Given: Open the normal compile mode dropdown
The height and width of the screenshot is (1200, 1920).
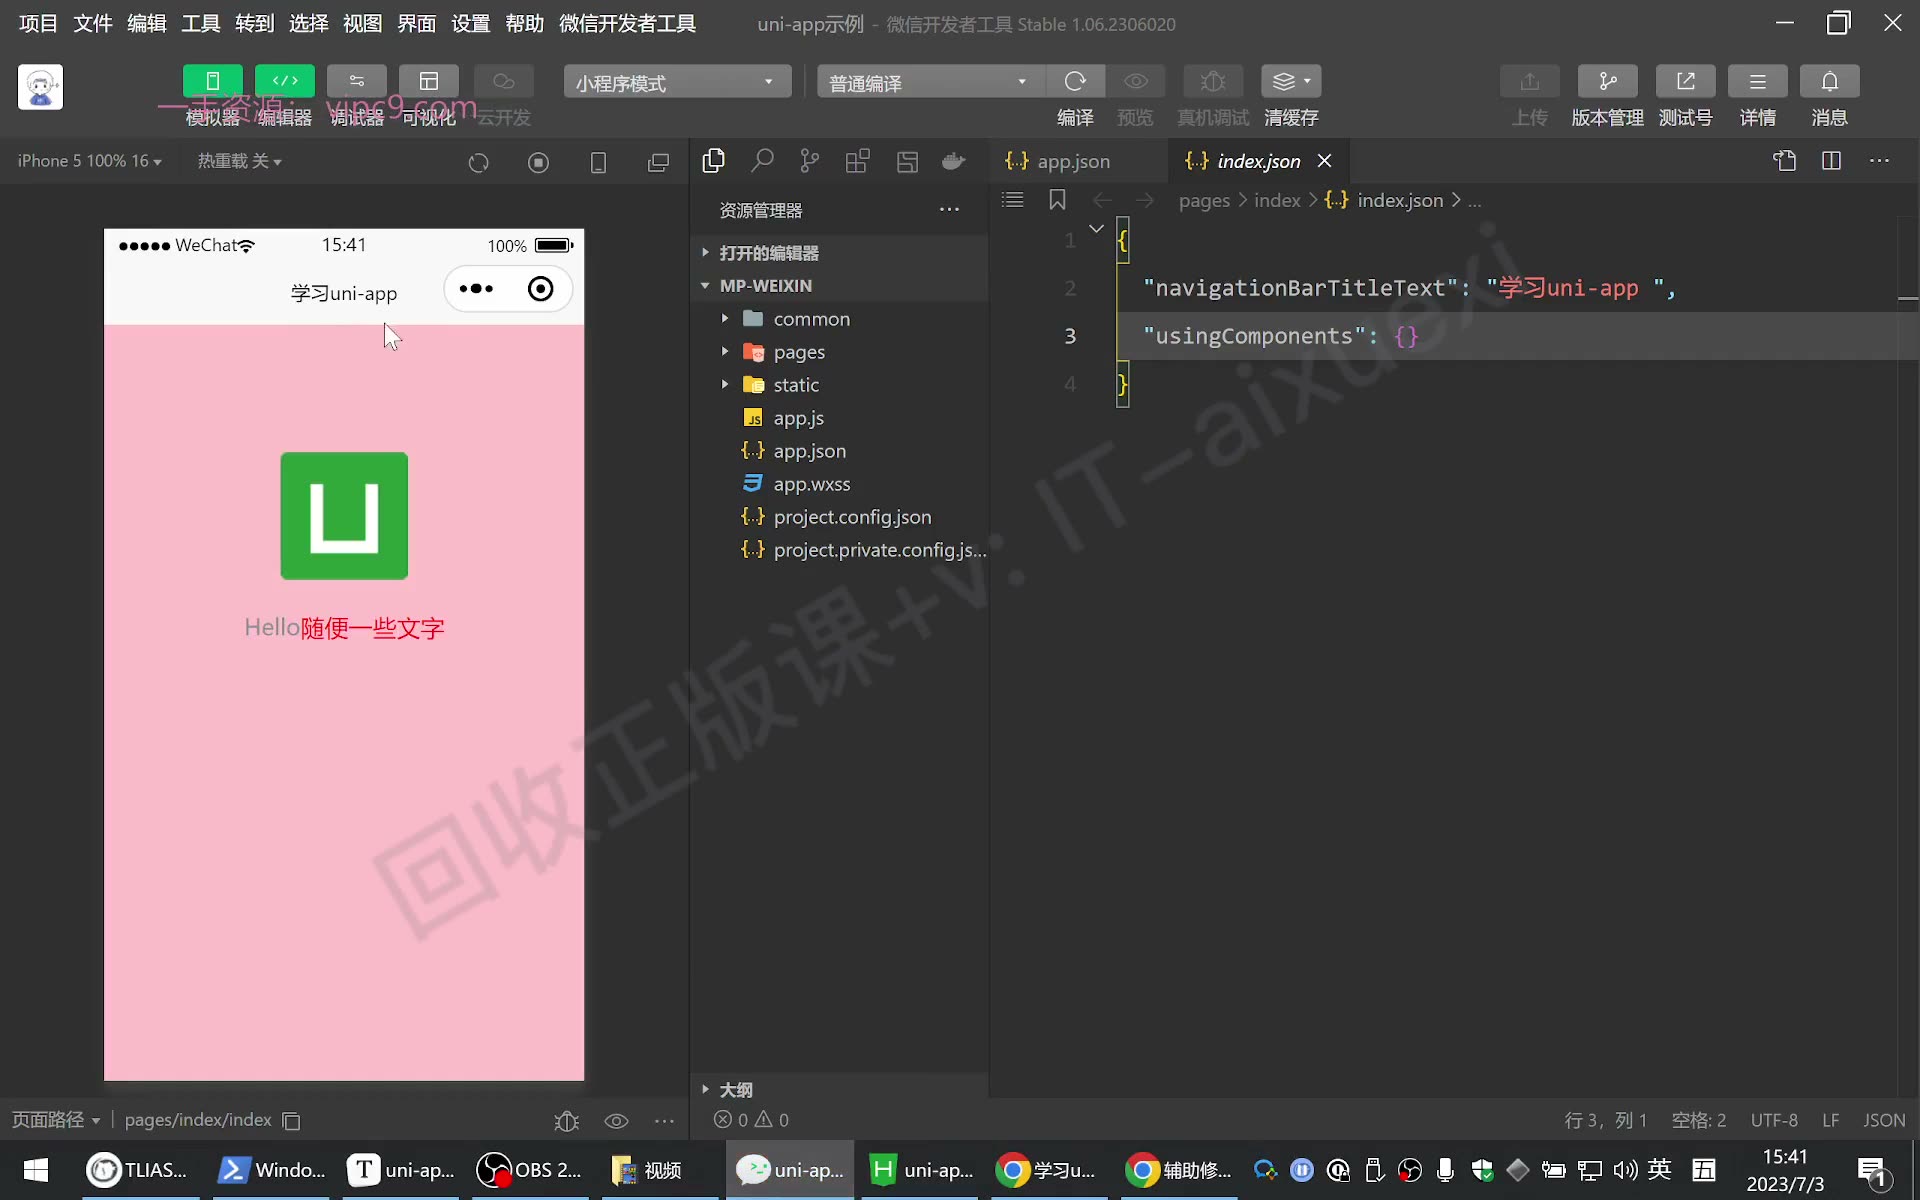Looking at the screenshot, I should pyautogui.click(x=930, y=82).
